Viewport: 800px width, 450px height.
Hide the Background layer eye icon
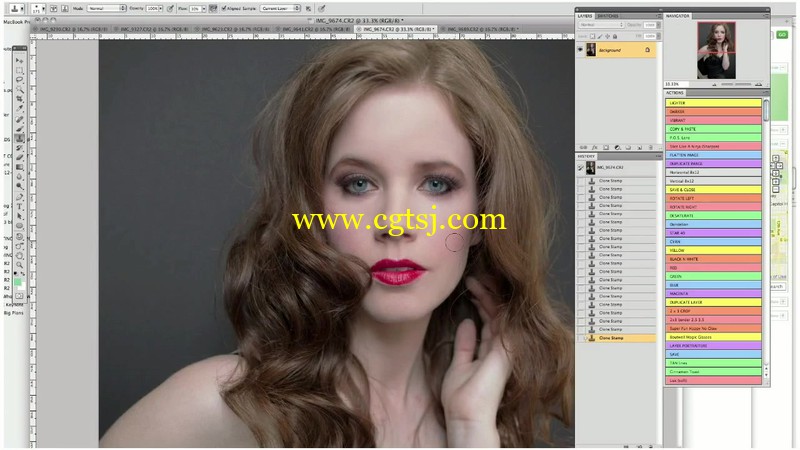(x=580, y=50)
